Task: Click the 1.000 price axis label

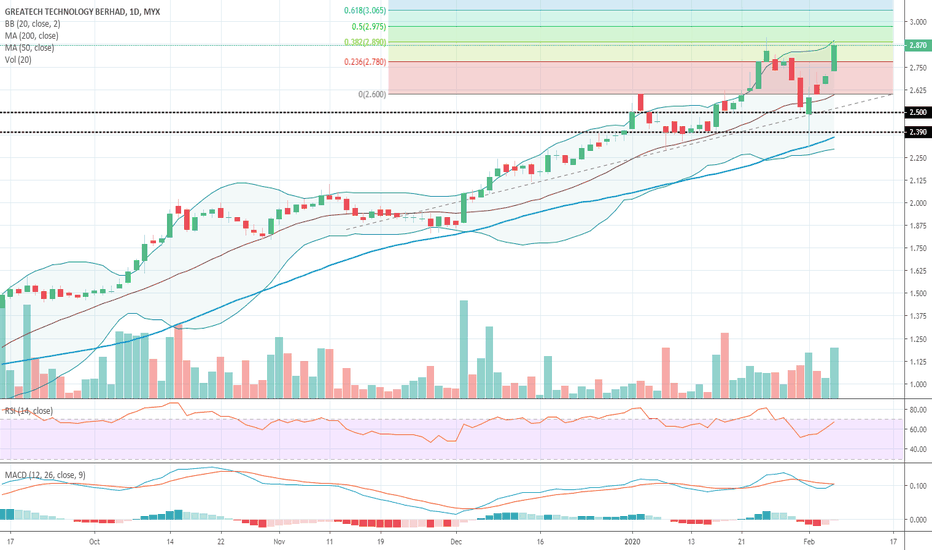Action: coord(918,384)
